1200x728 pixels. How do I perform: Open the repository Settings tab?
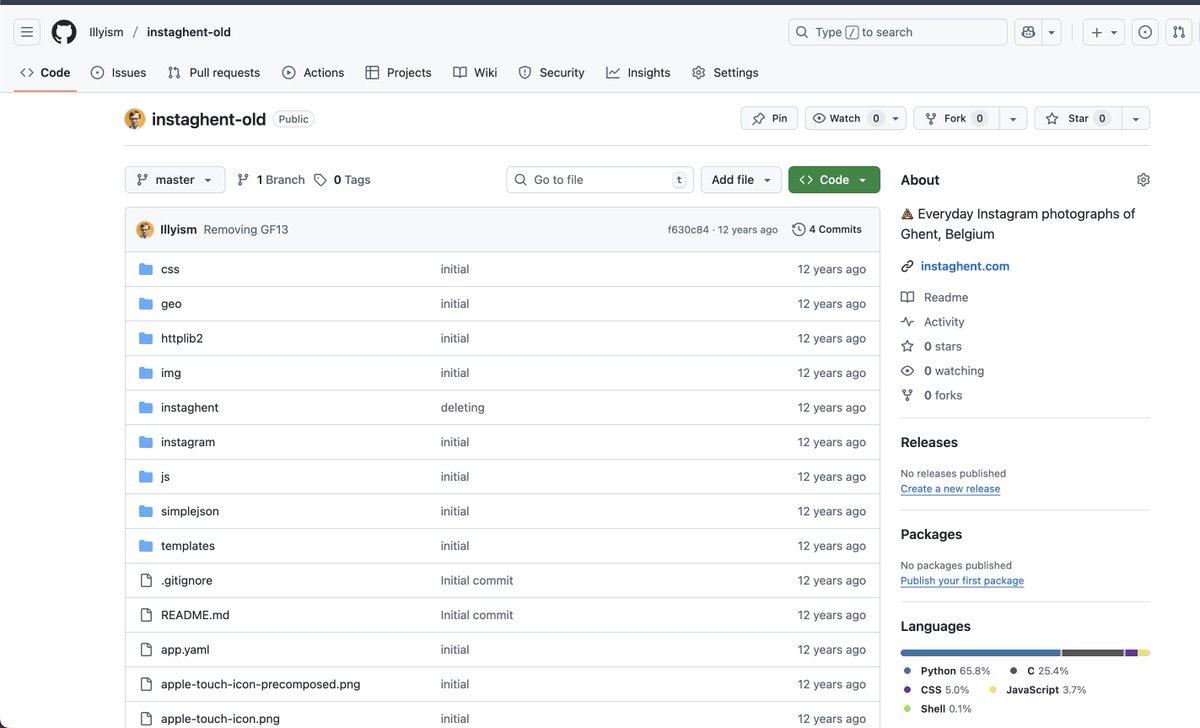point(725,72)
